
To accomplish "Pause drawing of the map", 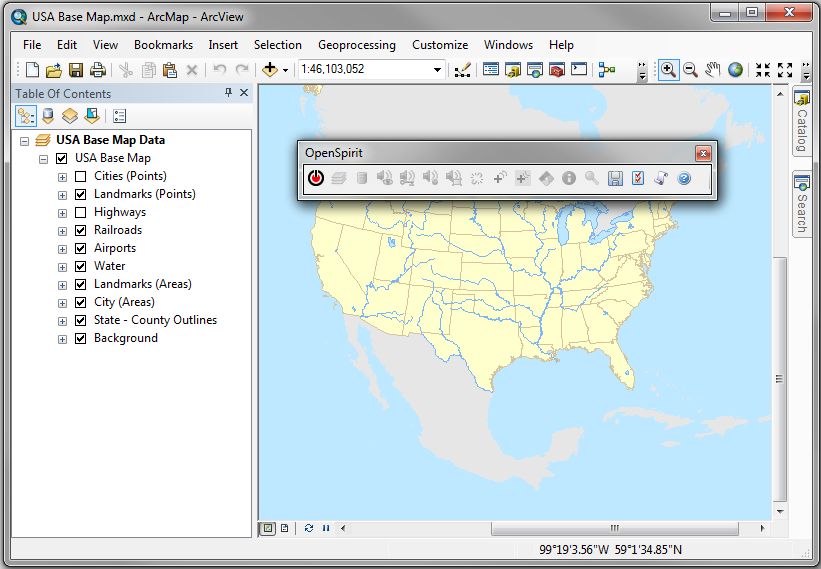I will (326, 528).
